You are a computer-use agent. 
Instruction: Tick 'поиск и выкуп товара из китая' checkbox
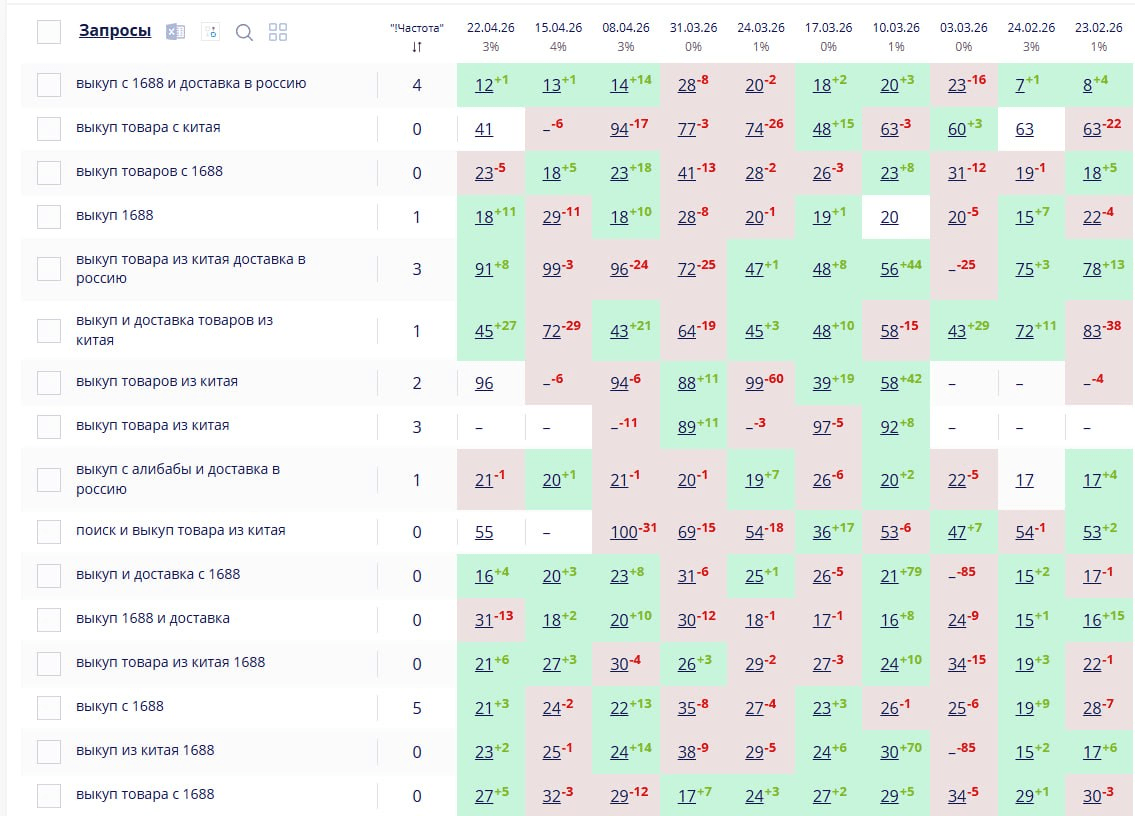49,532
